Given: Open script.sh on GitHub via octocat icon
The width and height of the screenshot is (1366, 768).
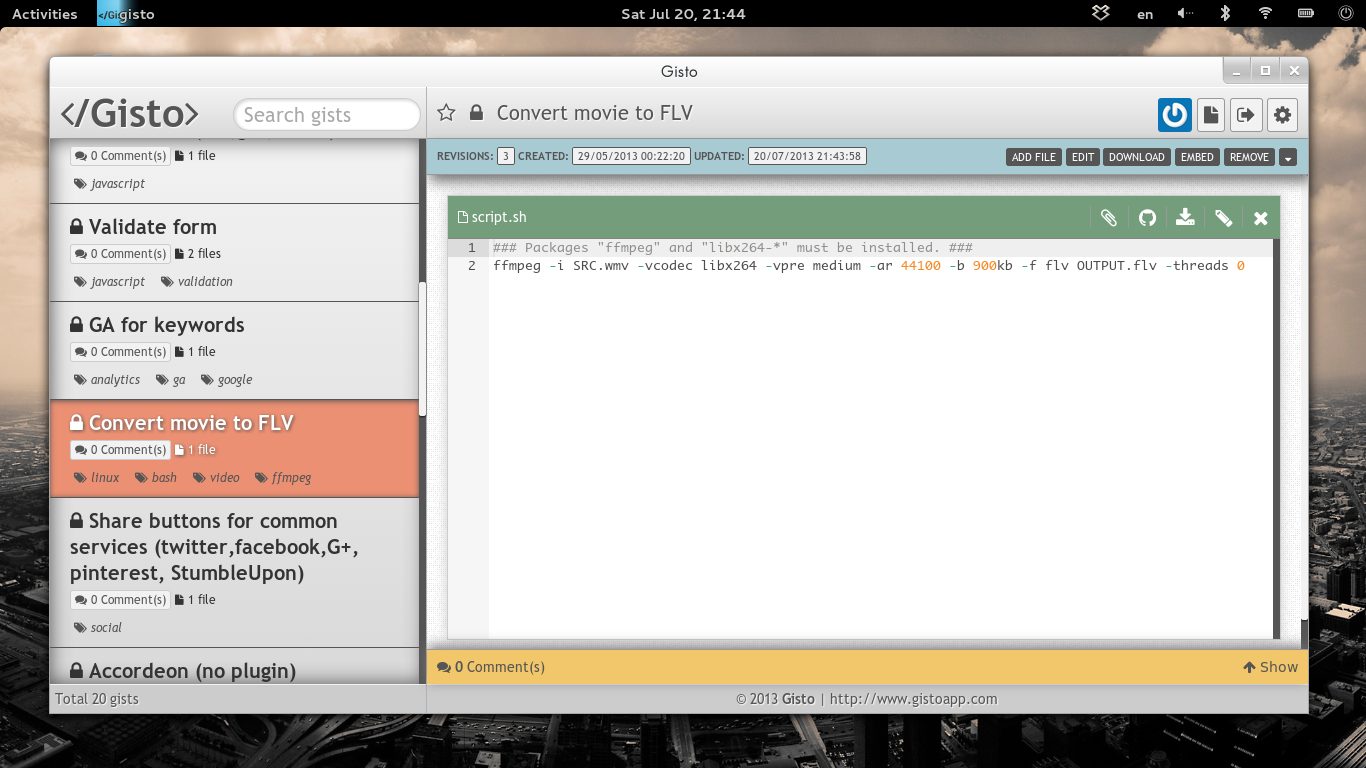Looking at the screenshot, I should point(1147,217).
